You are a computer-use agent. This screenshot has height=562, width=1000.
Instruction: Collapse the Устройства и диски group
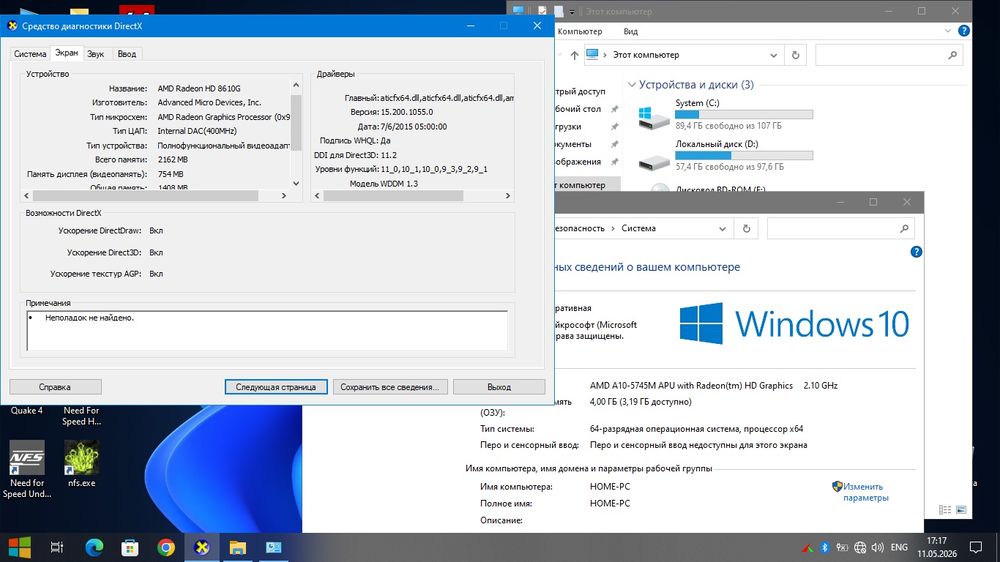[x=631, y=85]
